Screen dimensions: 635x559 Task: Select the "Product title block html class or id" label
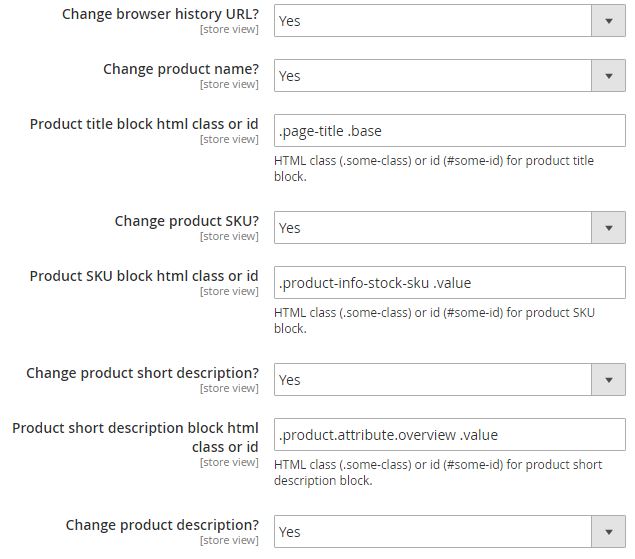pos(144,124)
